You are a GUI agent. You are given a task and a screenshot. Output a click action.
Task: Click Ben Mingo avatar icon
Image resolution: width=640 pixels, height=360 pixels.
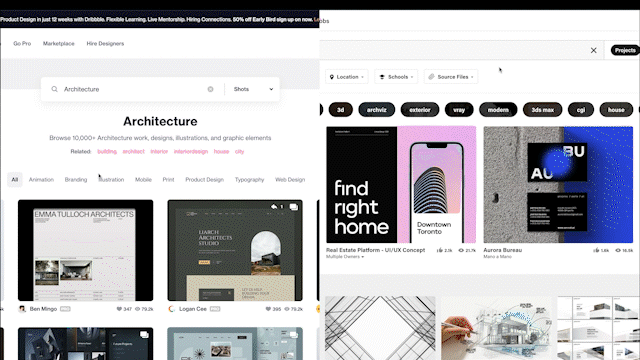coord(22,309)
